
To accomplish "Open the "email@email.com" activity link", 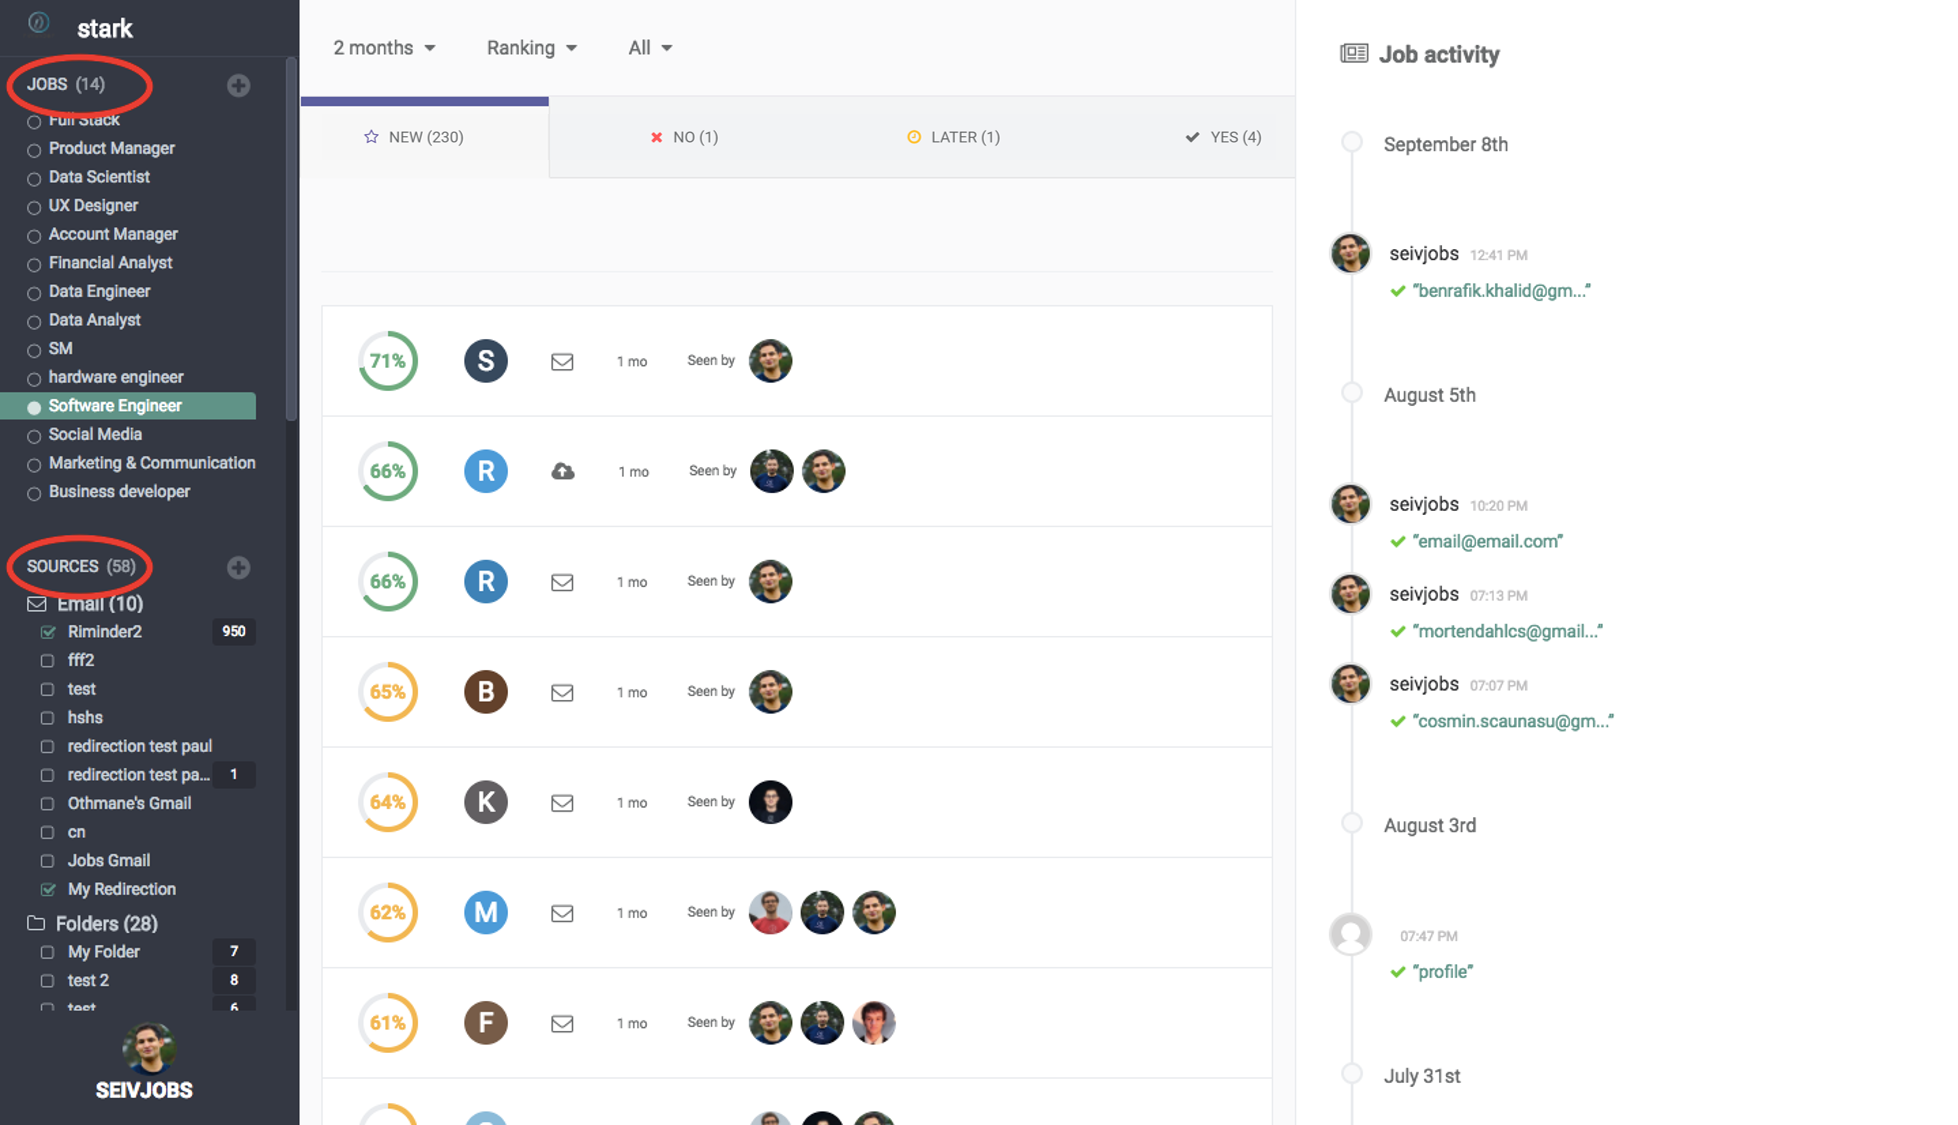I will tap(1487, 541).
